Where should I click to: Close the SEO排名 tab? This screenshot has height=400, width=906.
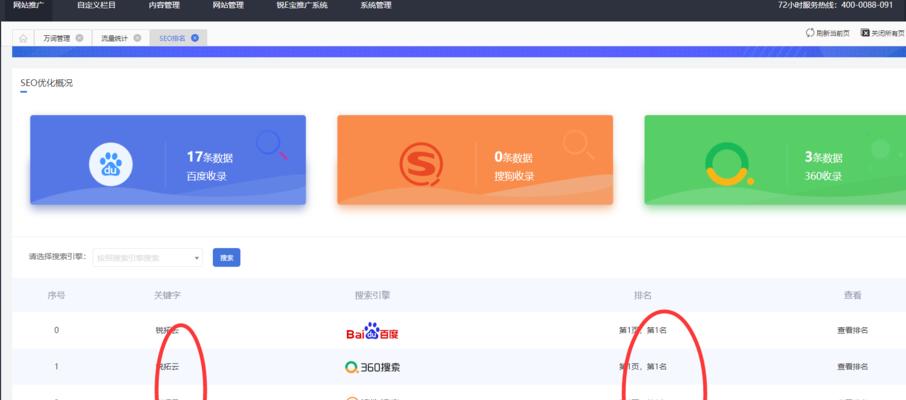pos(195,38)
